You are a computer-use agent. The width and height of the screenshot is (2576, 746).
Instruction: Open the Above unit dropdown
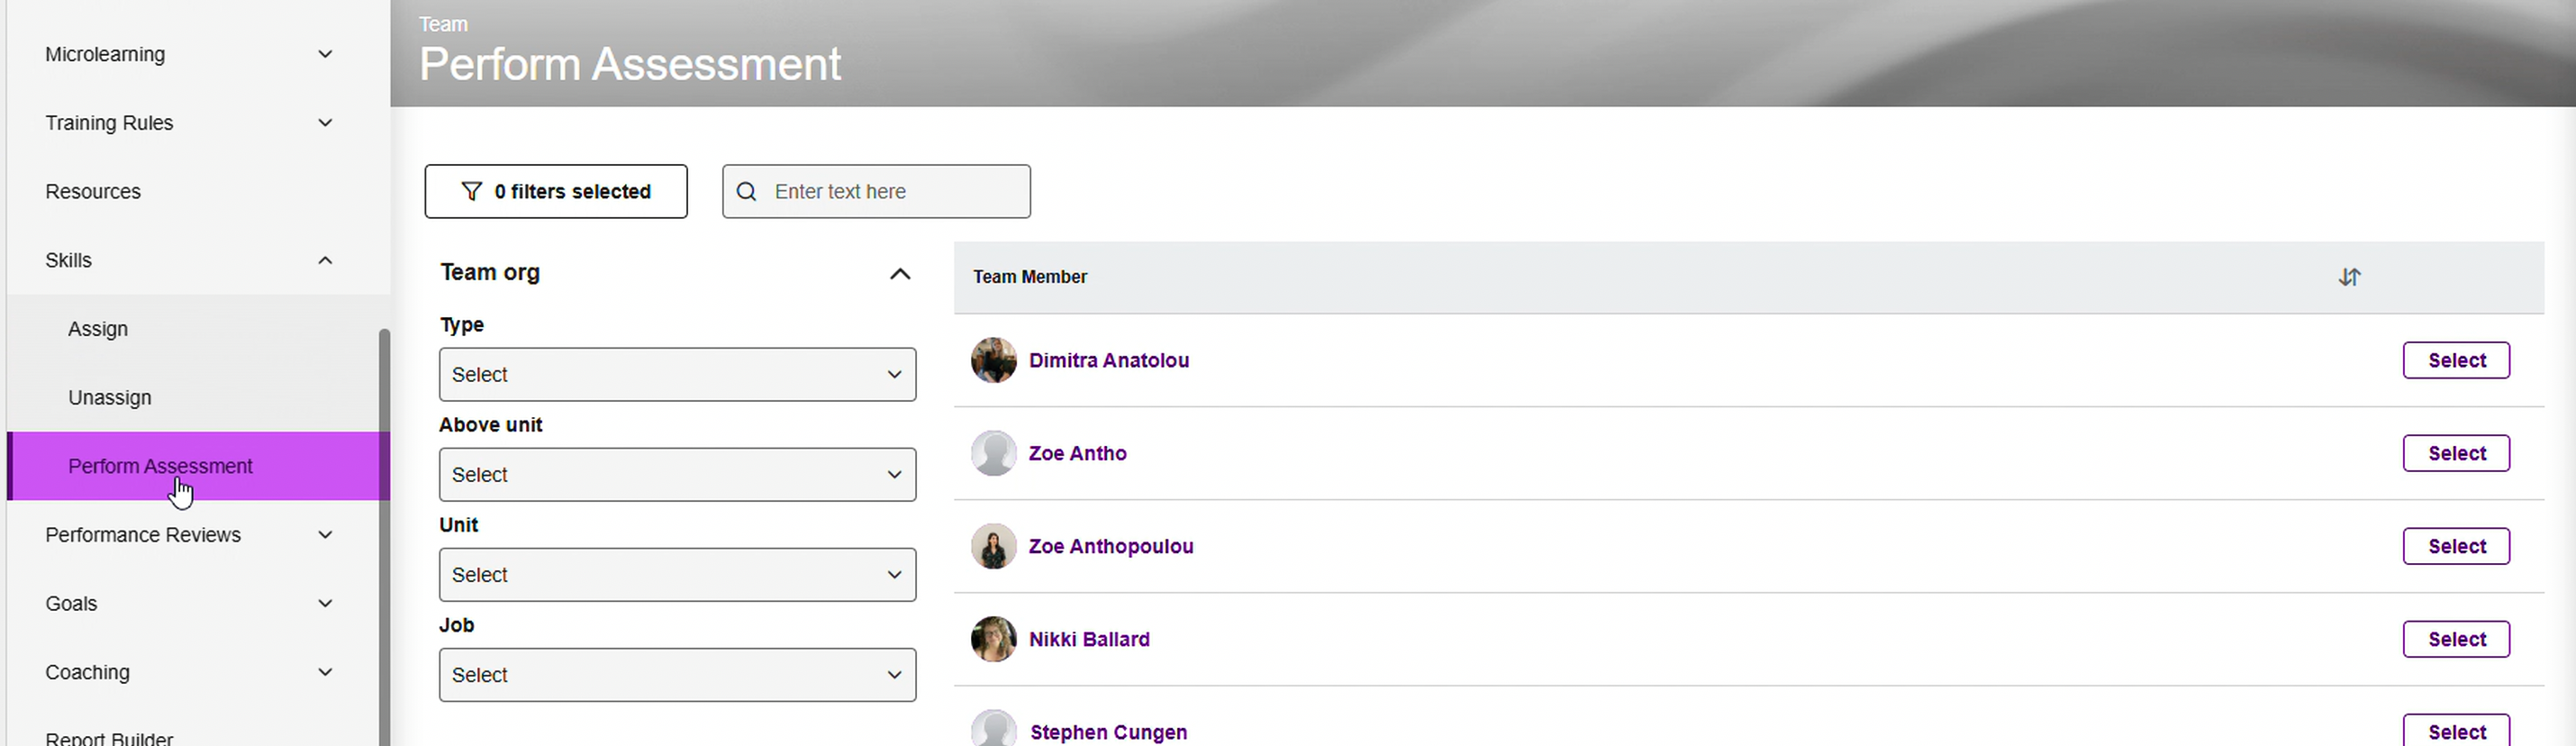click(x=677, y=475)
